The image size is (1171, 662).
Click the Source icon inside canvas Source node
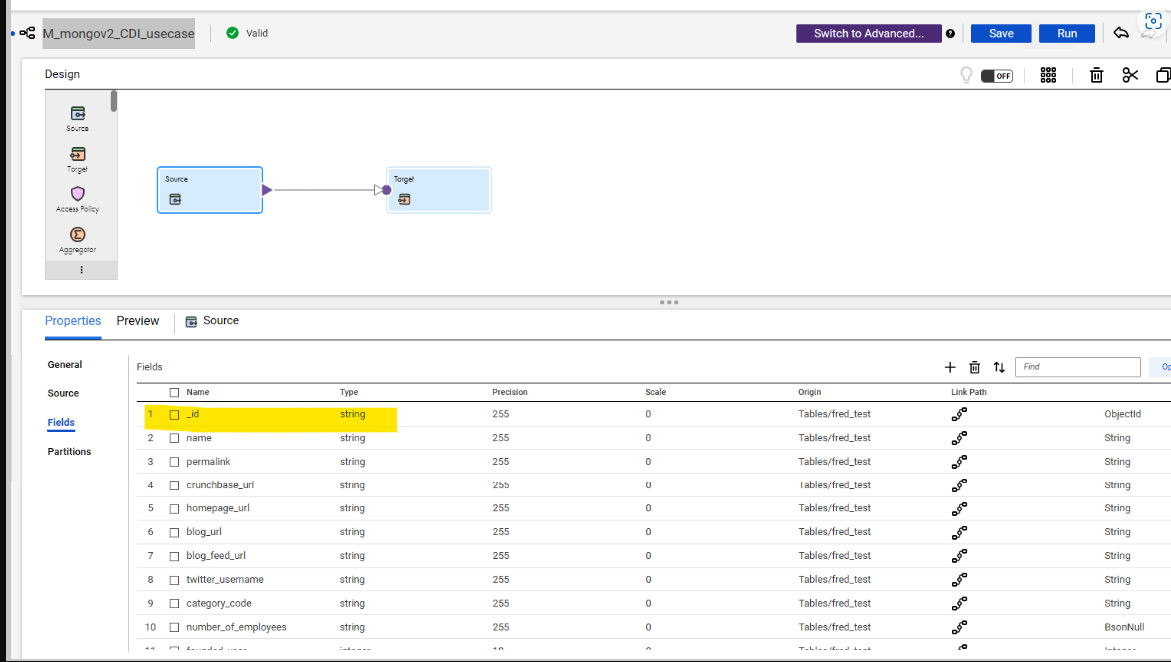coord(175,199)
